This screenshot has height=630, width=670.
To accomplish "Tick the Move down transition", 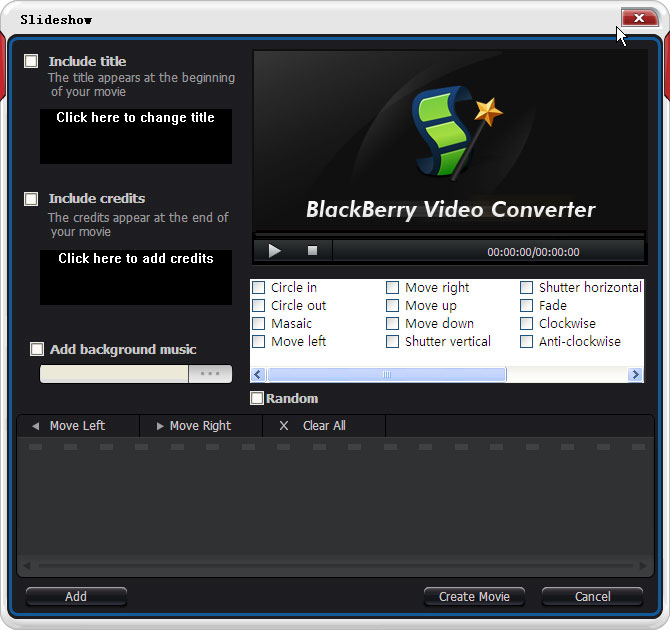I will [392, 323].
